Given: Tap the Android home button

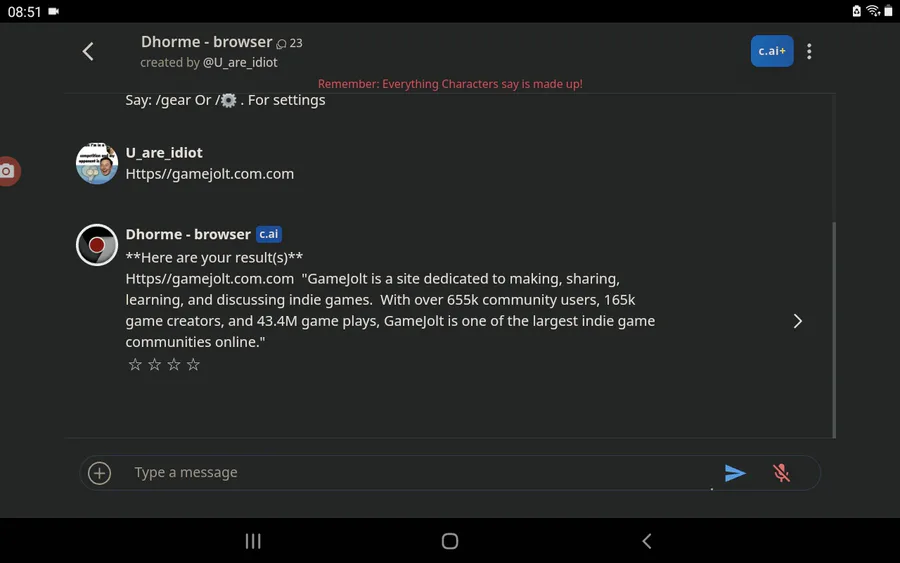Looking at the screenshot, I should 450,541.
